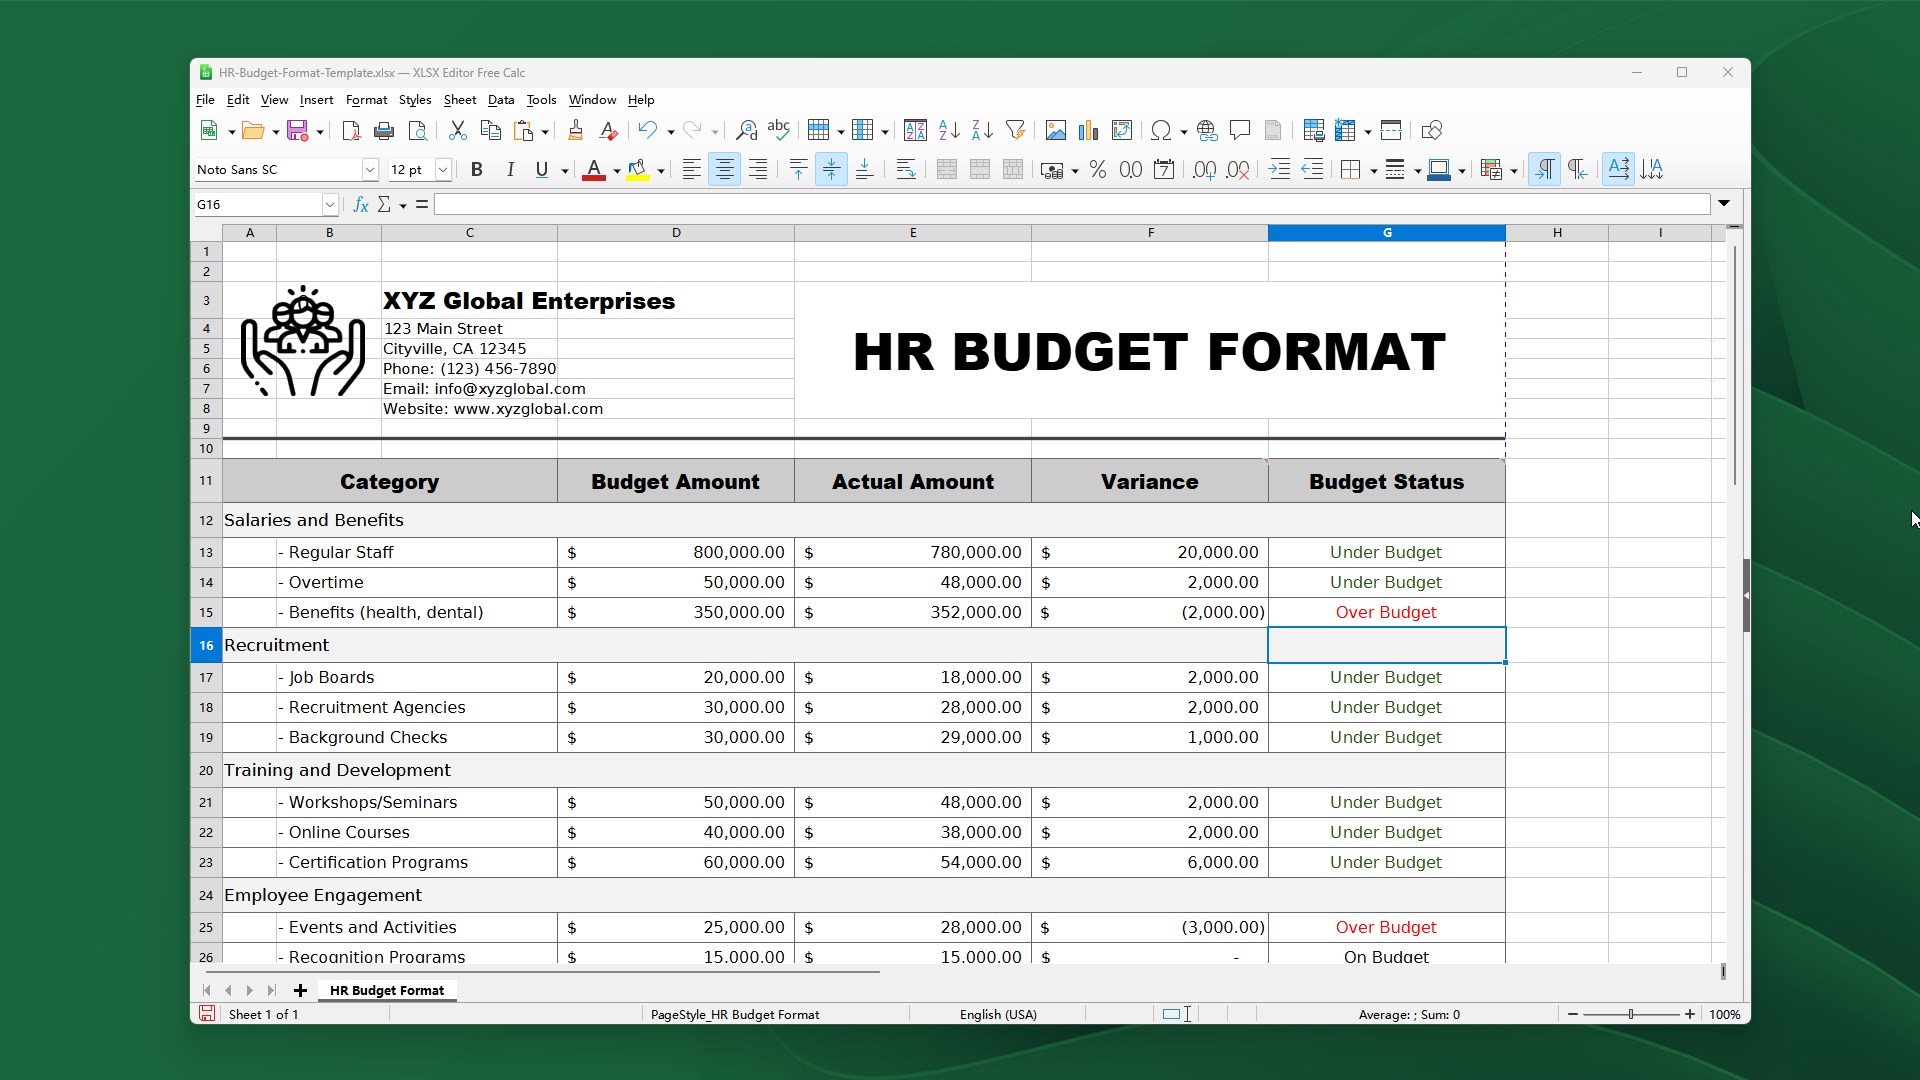Click the Undo button
Screen dimensions: 1920x1080
(x=647, y=131)
